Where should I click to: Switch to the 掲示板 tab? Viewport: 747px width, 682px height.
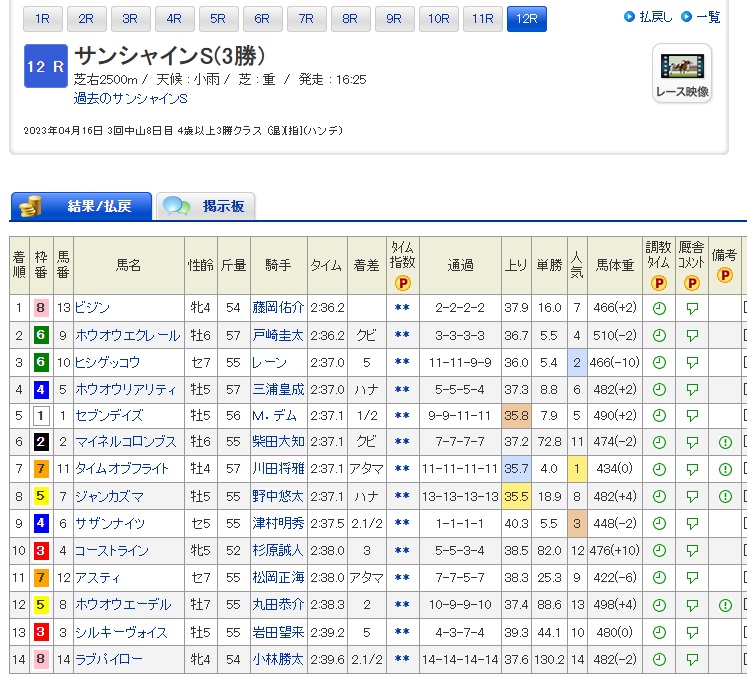206,207
